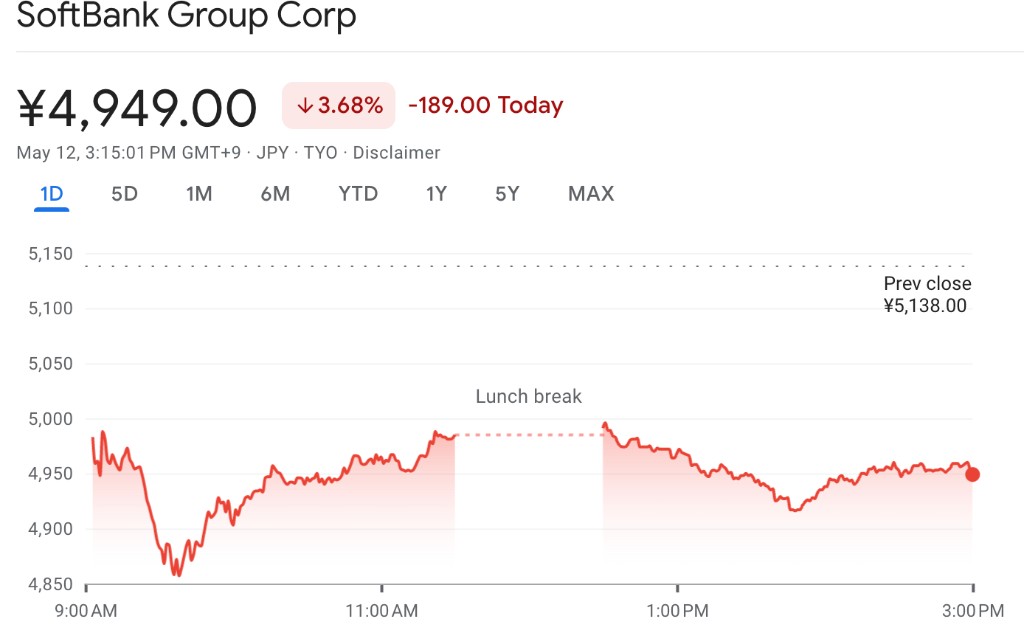Select the 1D time range tab
The height and width of the screenshot is (638, 1024).
point(52,194)
